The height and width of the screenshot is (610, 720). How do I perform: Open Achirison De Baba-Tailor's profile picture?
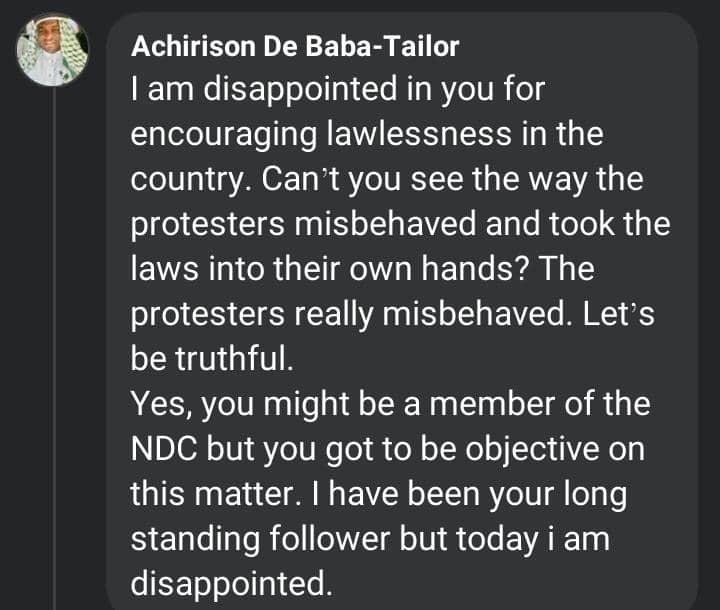(x=52, y=50)
